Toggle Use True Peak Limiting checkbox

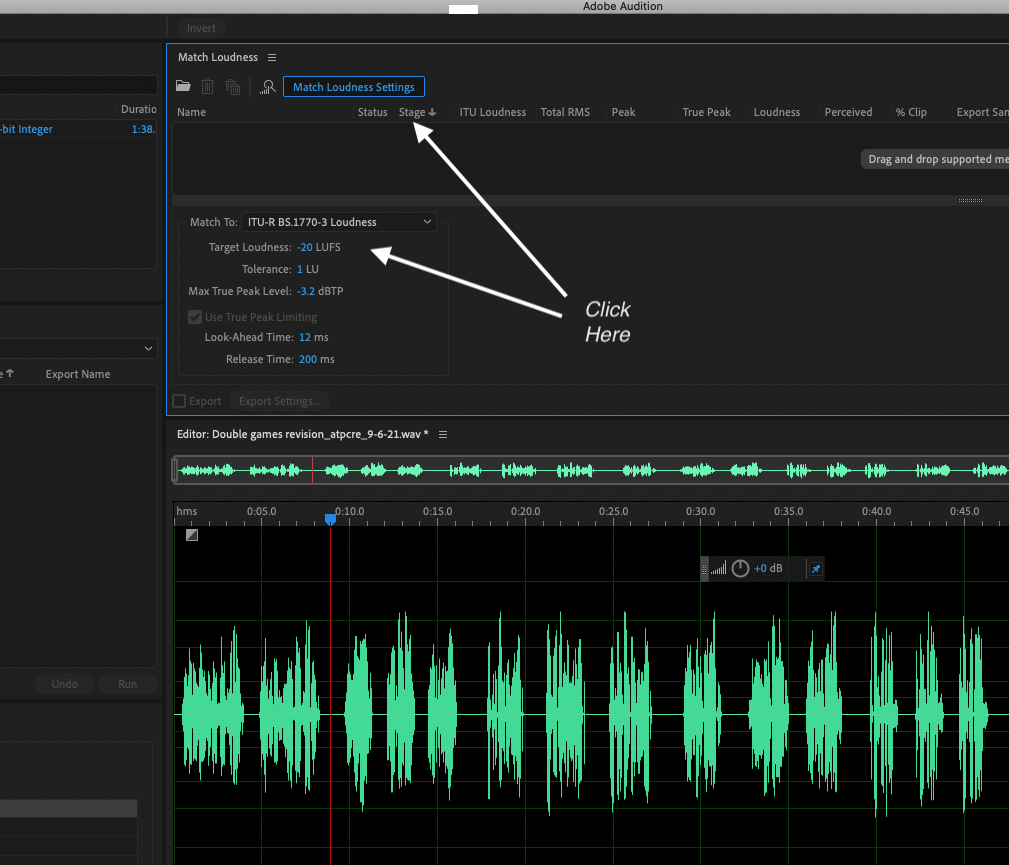pyautogui.click(x=195, y=317)
